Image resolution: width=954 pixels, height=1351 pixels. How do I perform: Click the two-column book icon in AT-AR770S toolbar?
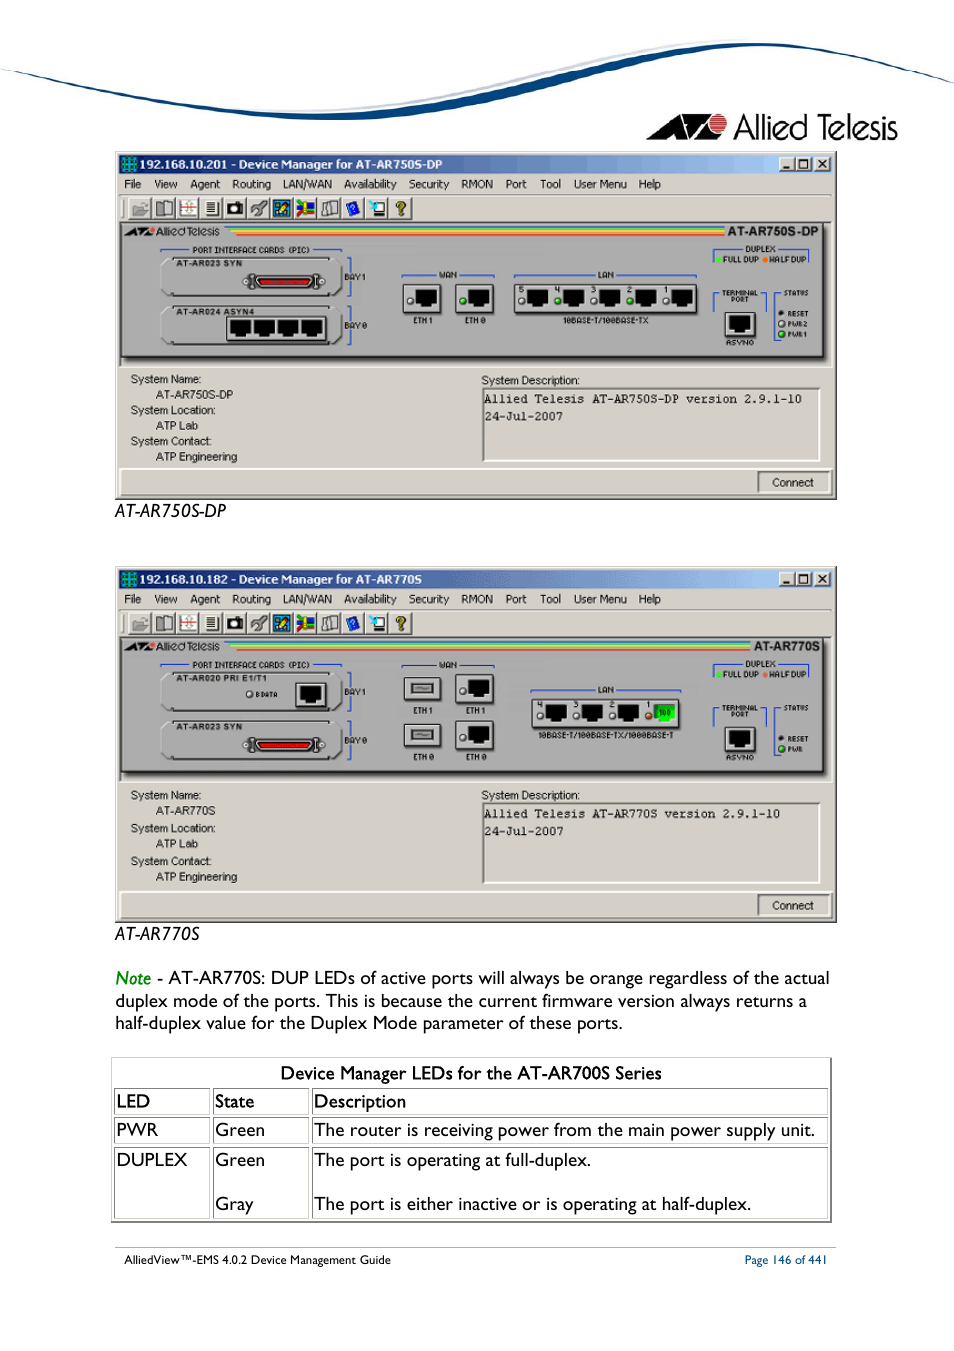[164, 623]
